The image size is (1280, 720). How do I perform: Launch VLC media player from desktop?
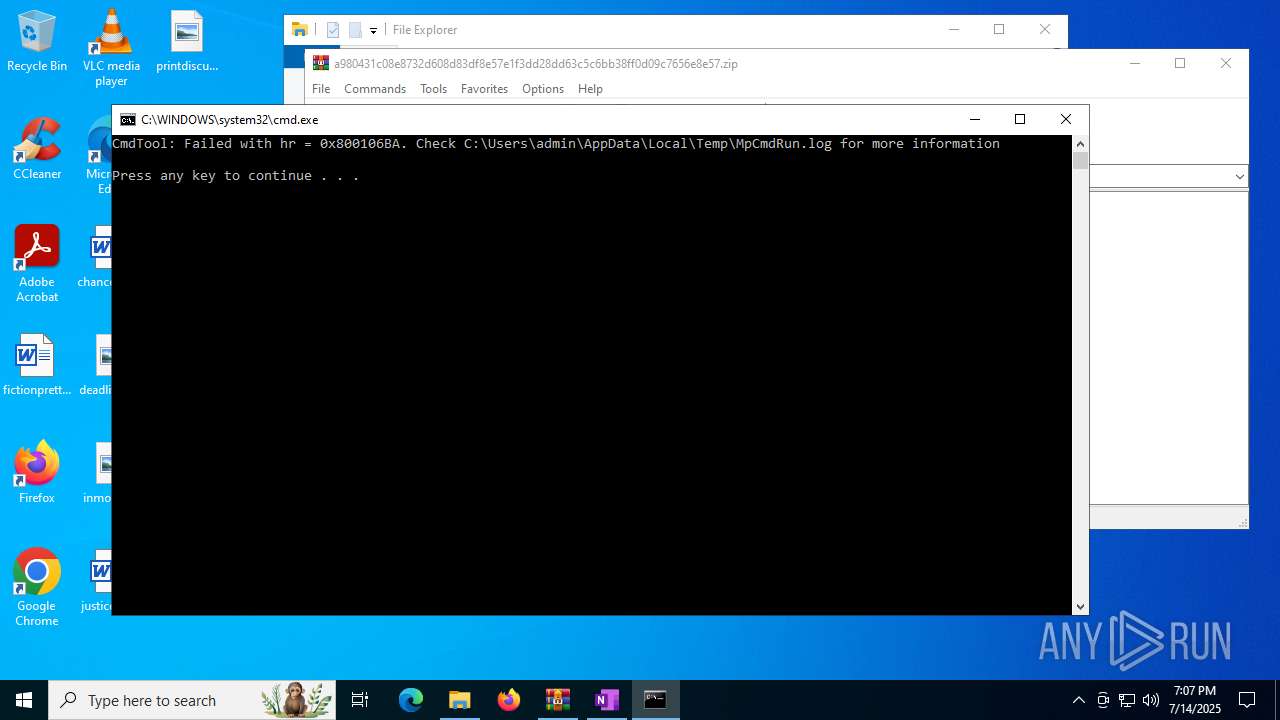tap(111, 48)
